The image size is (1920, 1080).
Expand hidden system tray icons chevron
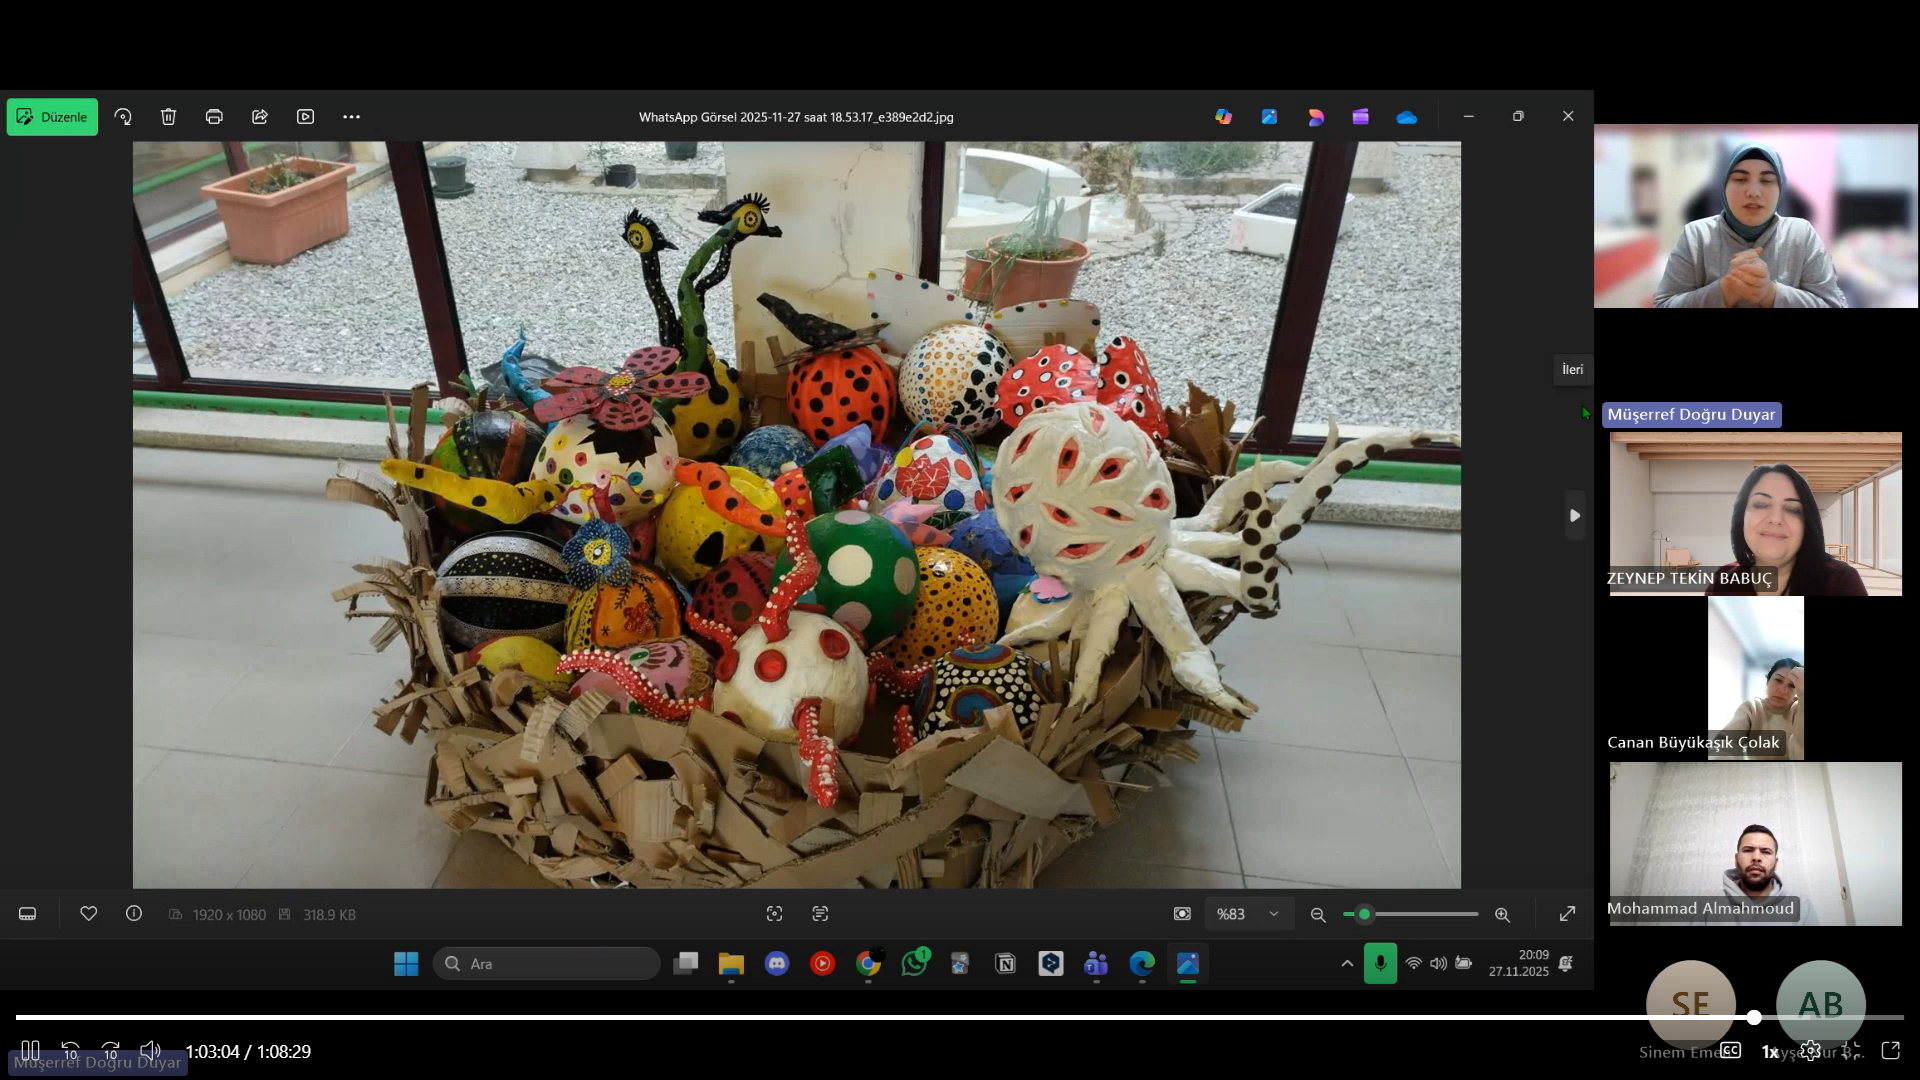coord(1347,964)
